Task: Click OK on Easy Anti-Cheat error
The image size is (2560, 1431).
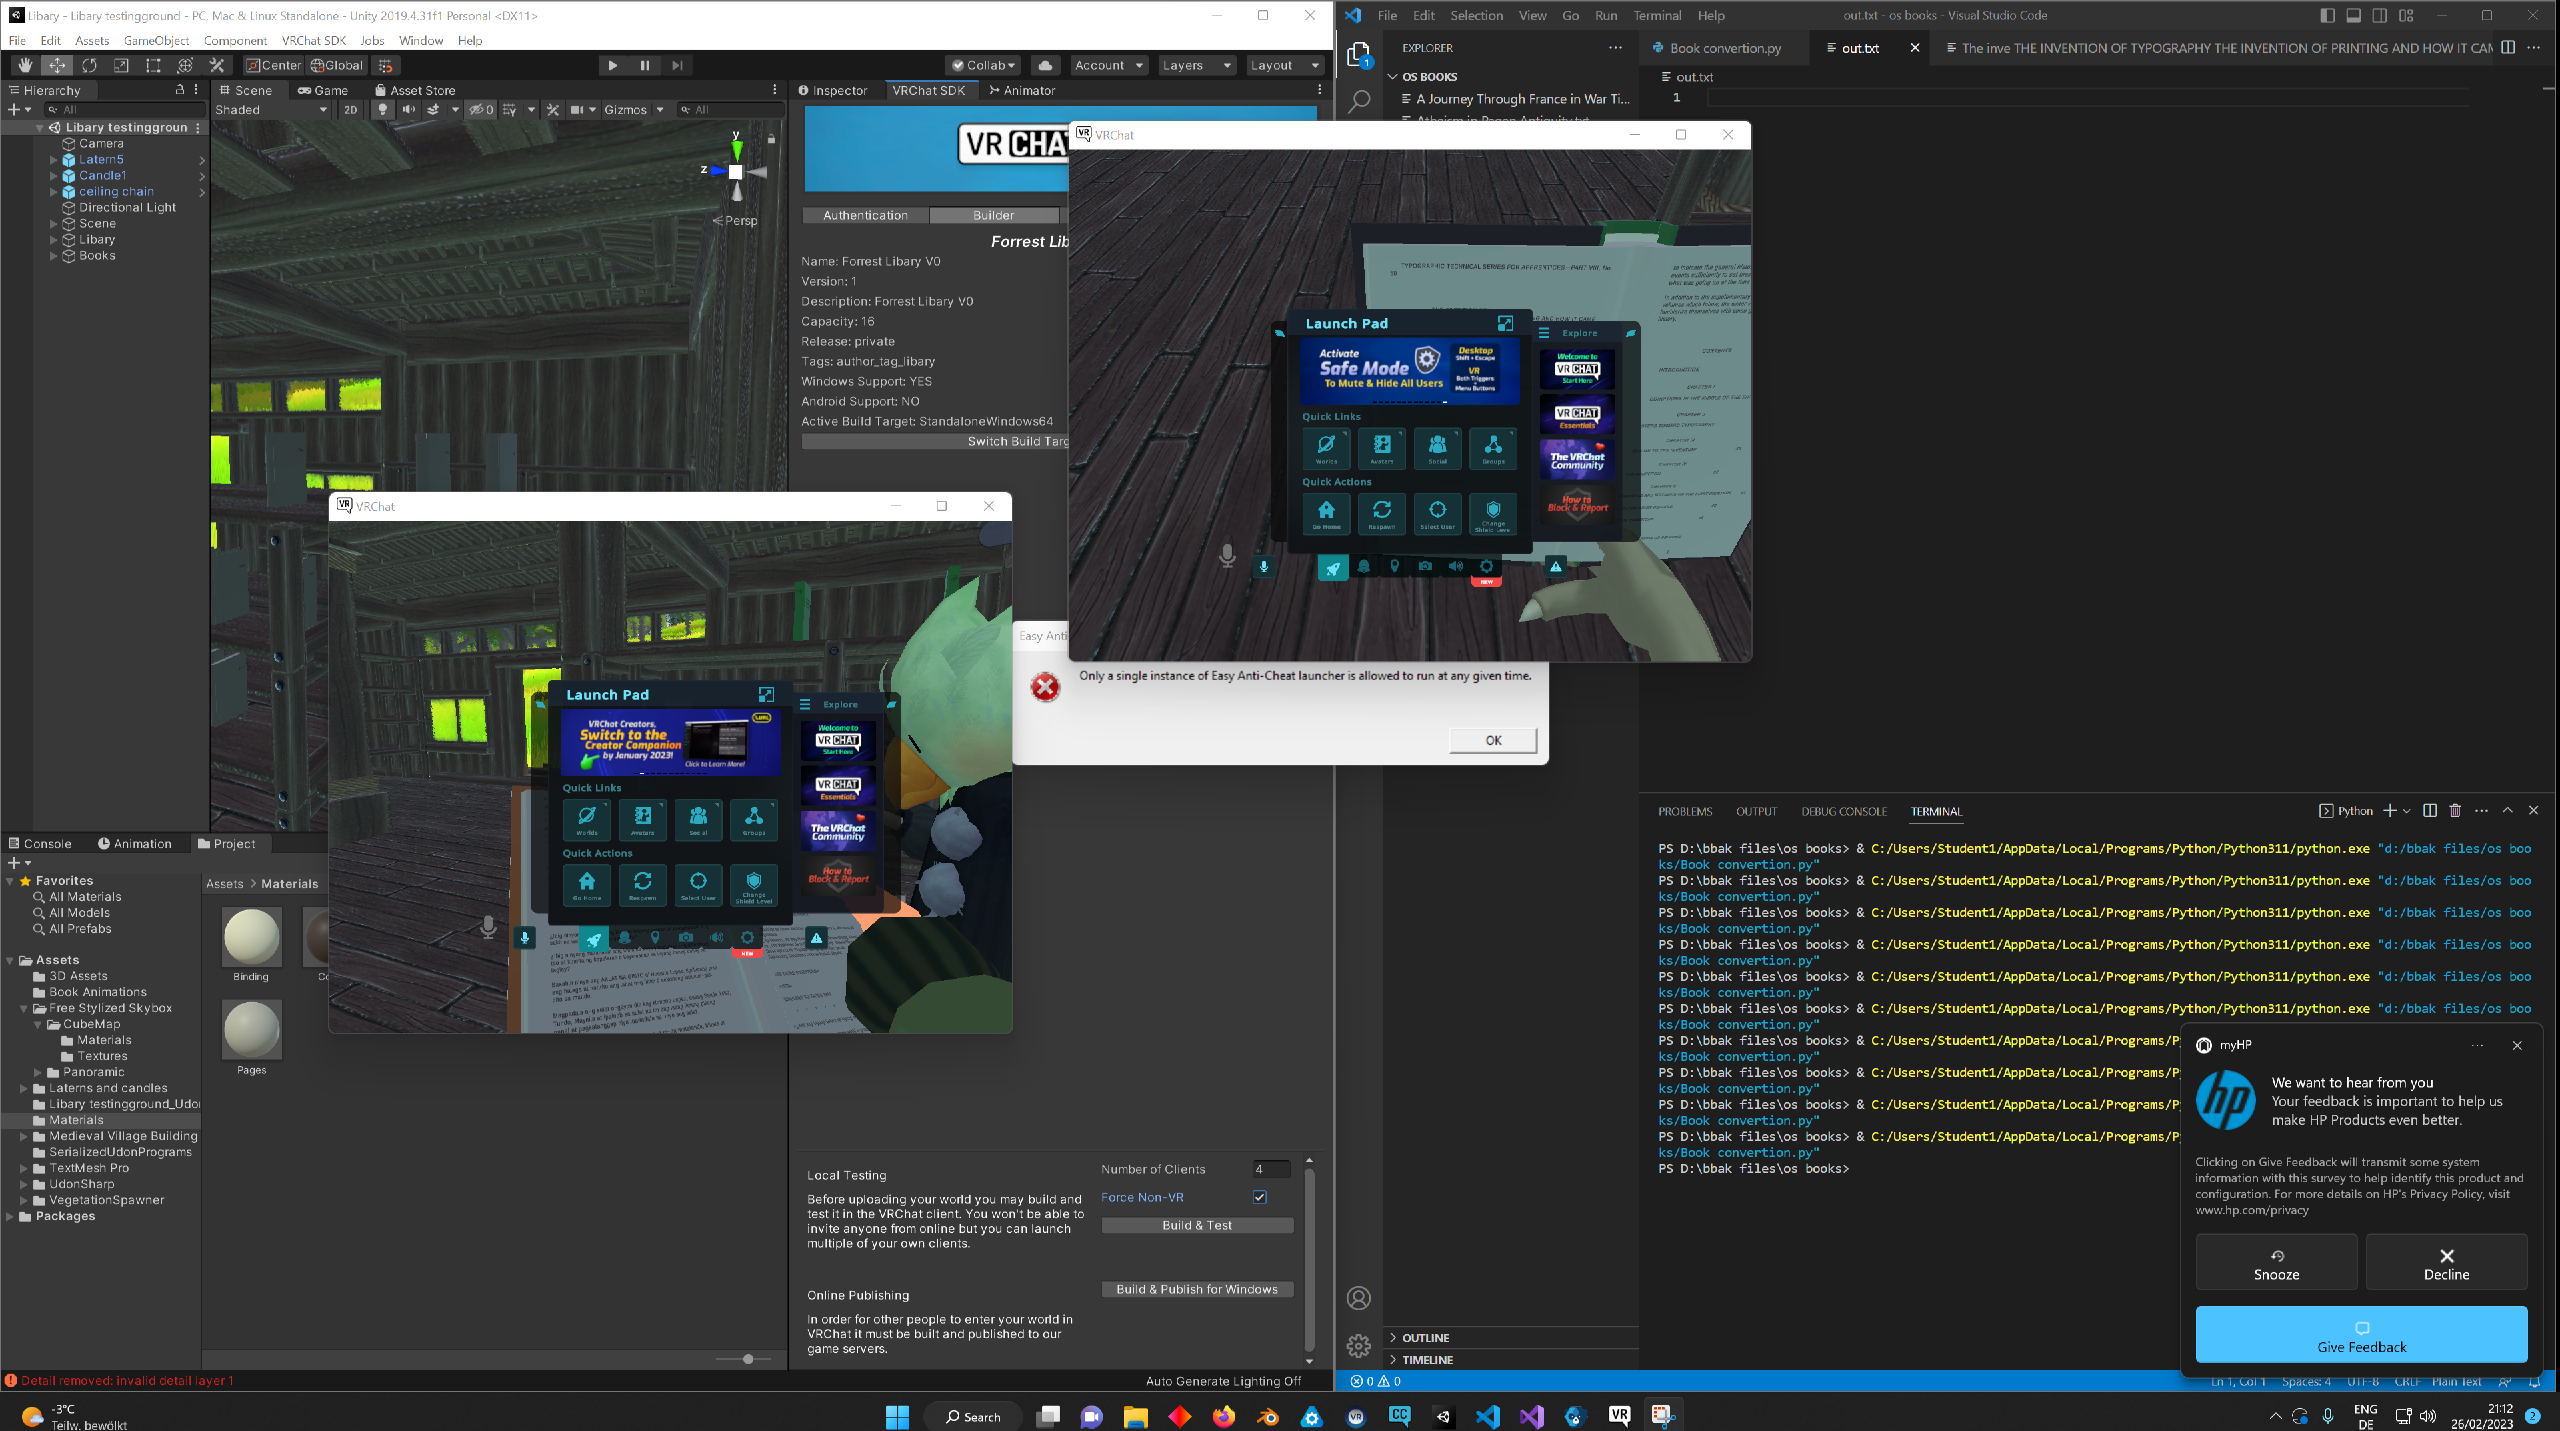Action: (x=1493, y=740)
